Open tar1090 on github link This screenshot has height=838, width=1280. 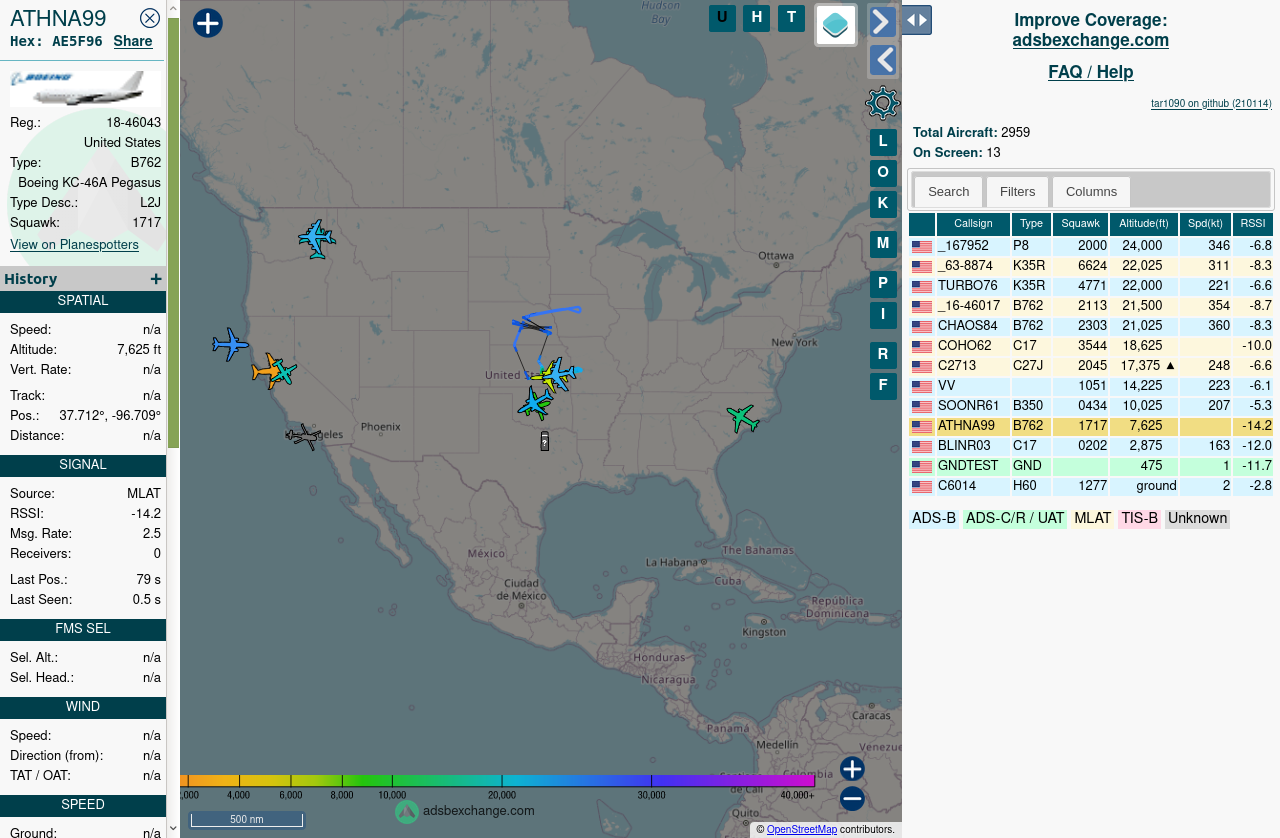1211,103
